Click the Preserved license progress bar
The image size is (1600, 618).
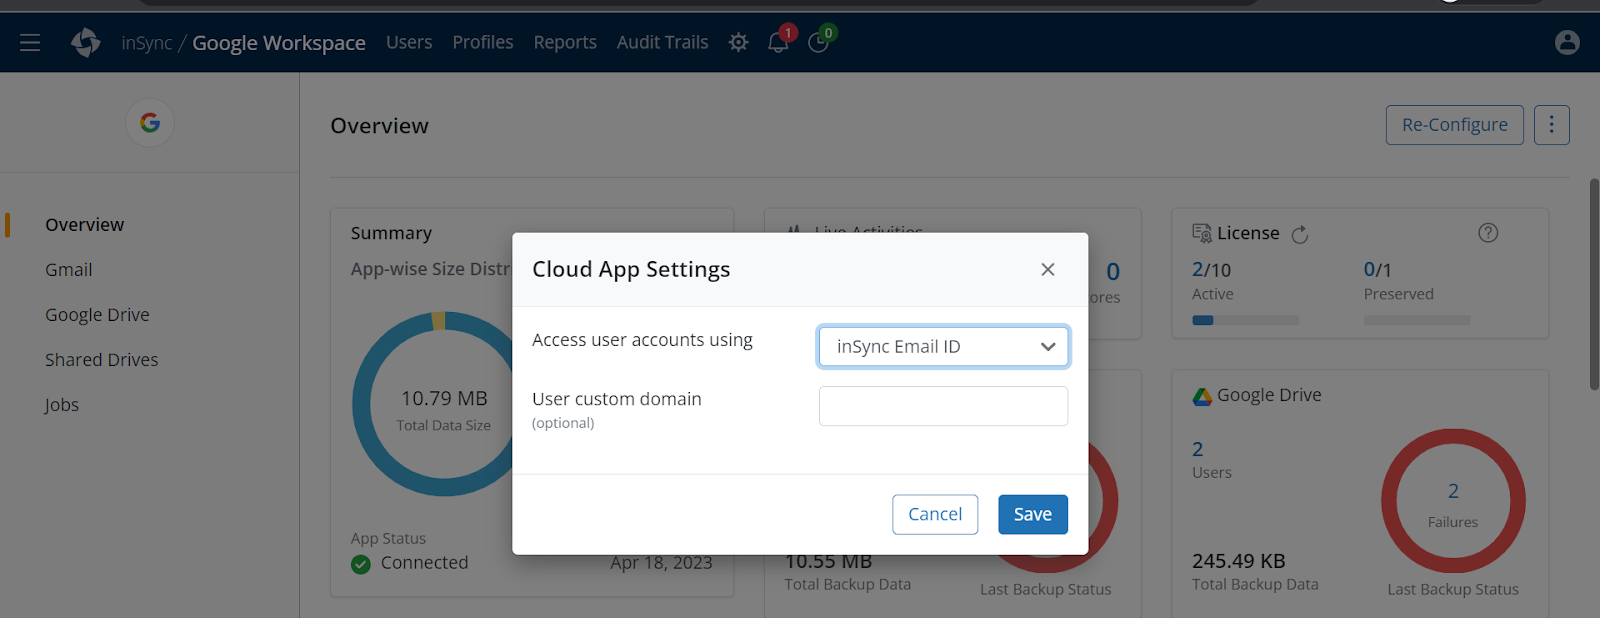1417,320
